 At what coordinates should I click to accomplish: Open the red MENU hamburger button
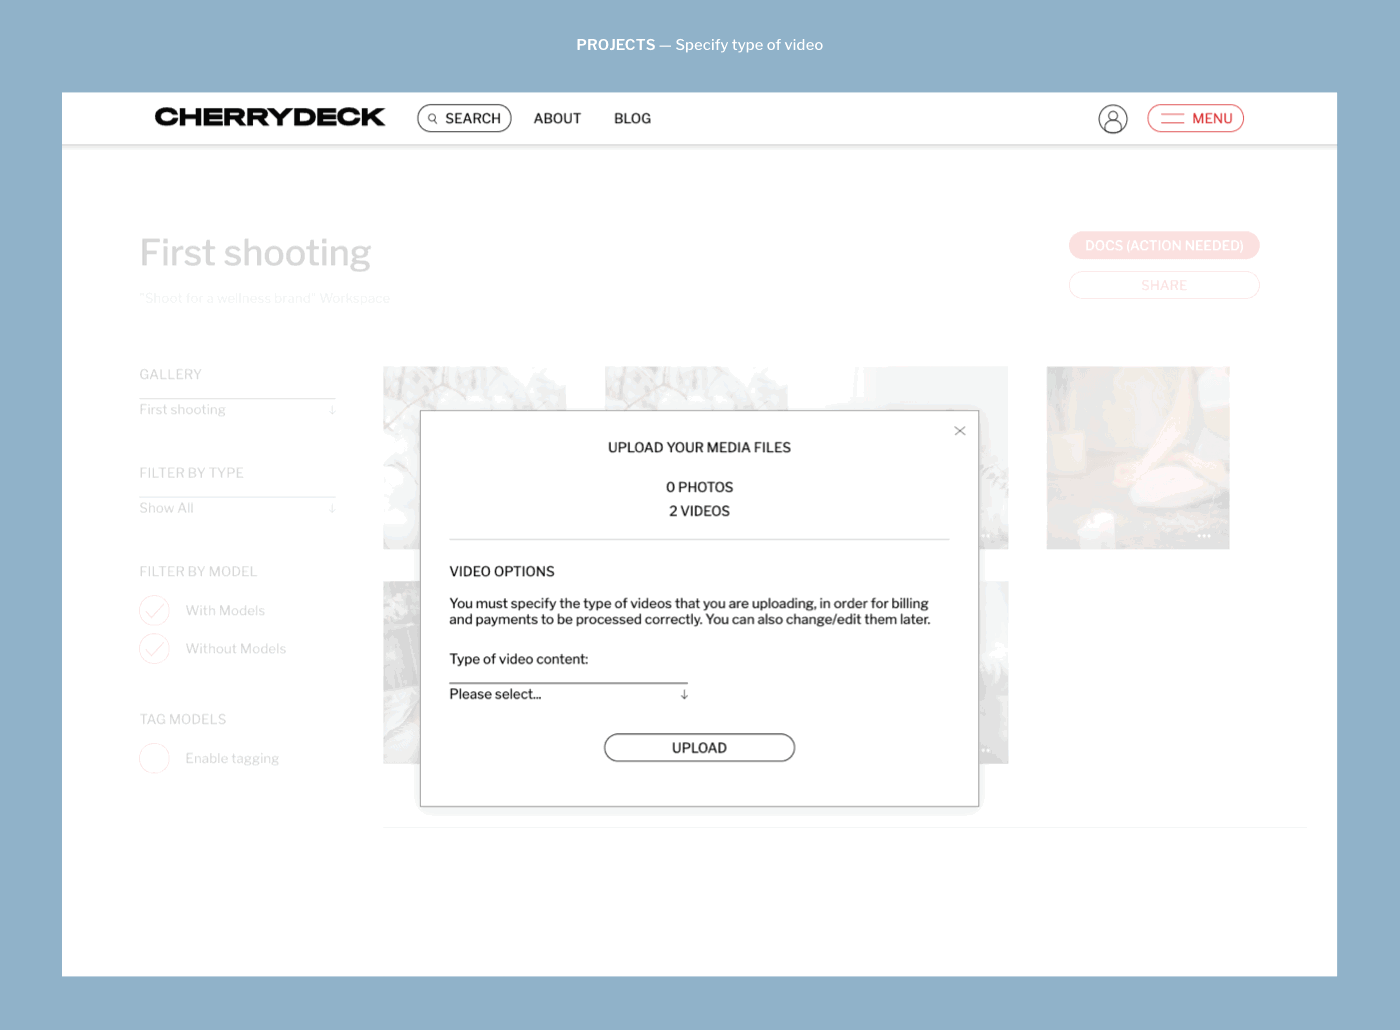coord(1195,118)
